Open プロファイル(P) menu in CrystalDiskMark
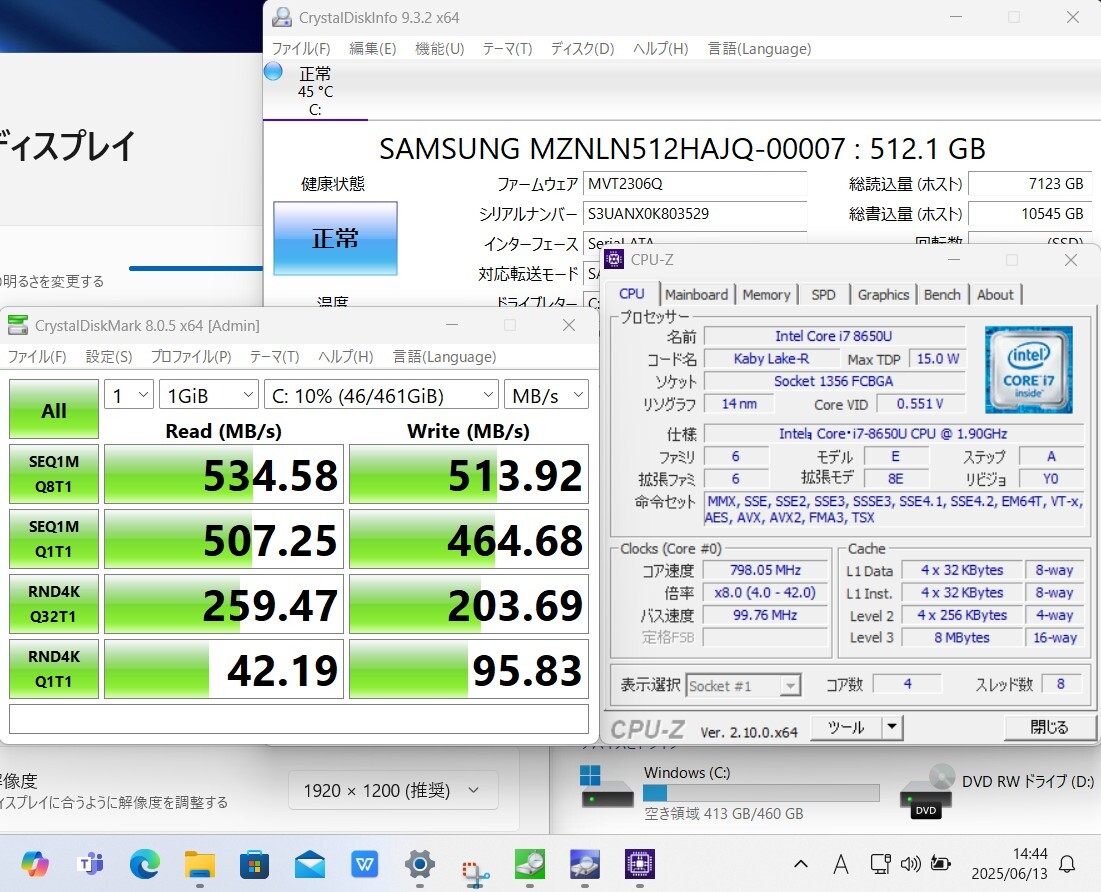The height and width of the screenshot is (892, 1101). [191, 357]
